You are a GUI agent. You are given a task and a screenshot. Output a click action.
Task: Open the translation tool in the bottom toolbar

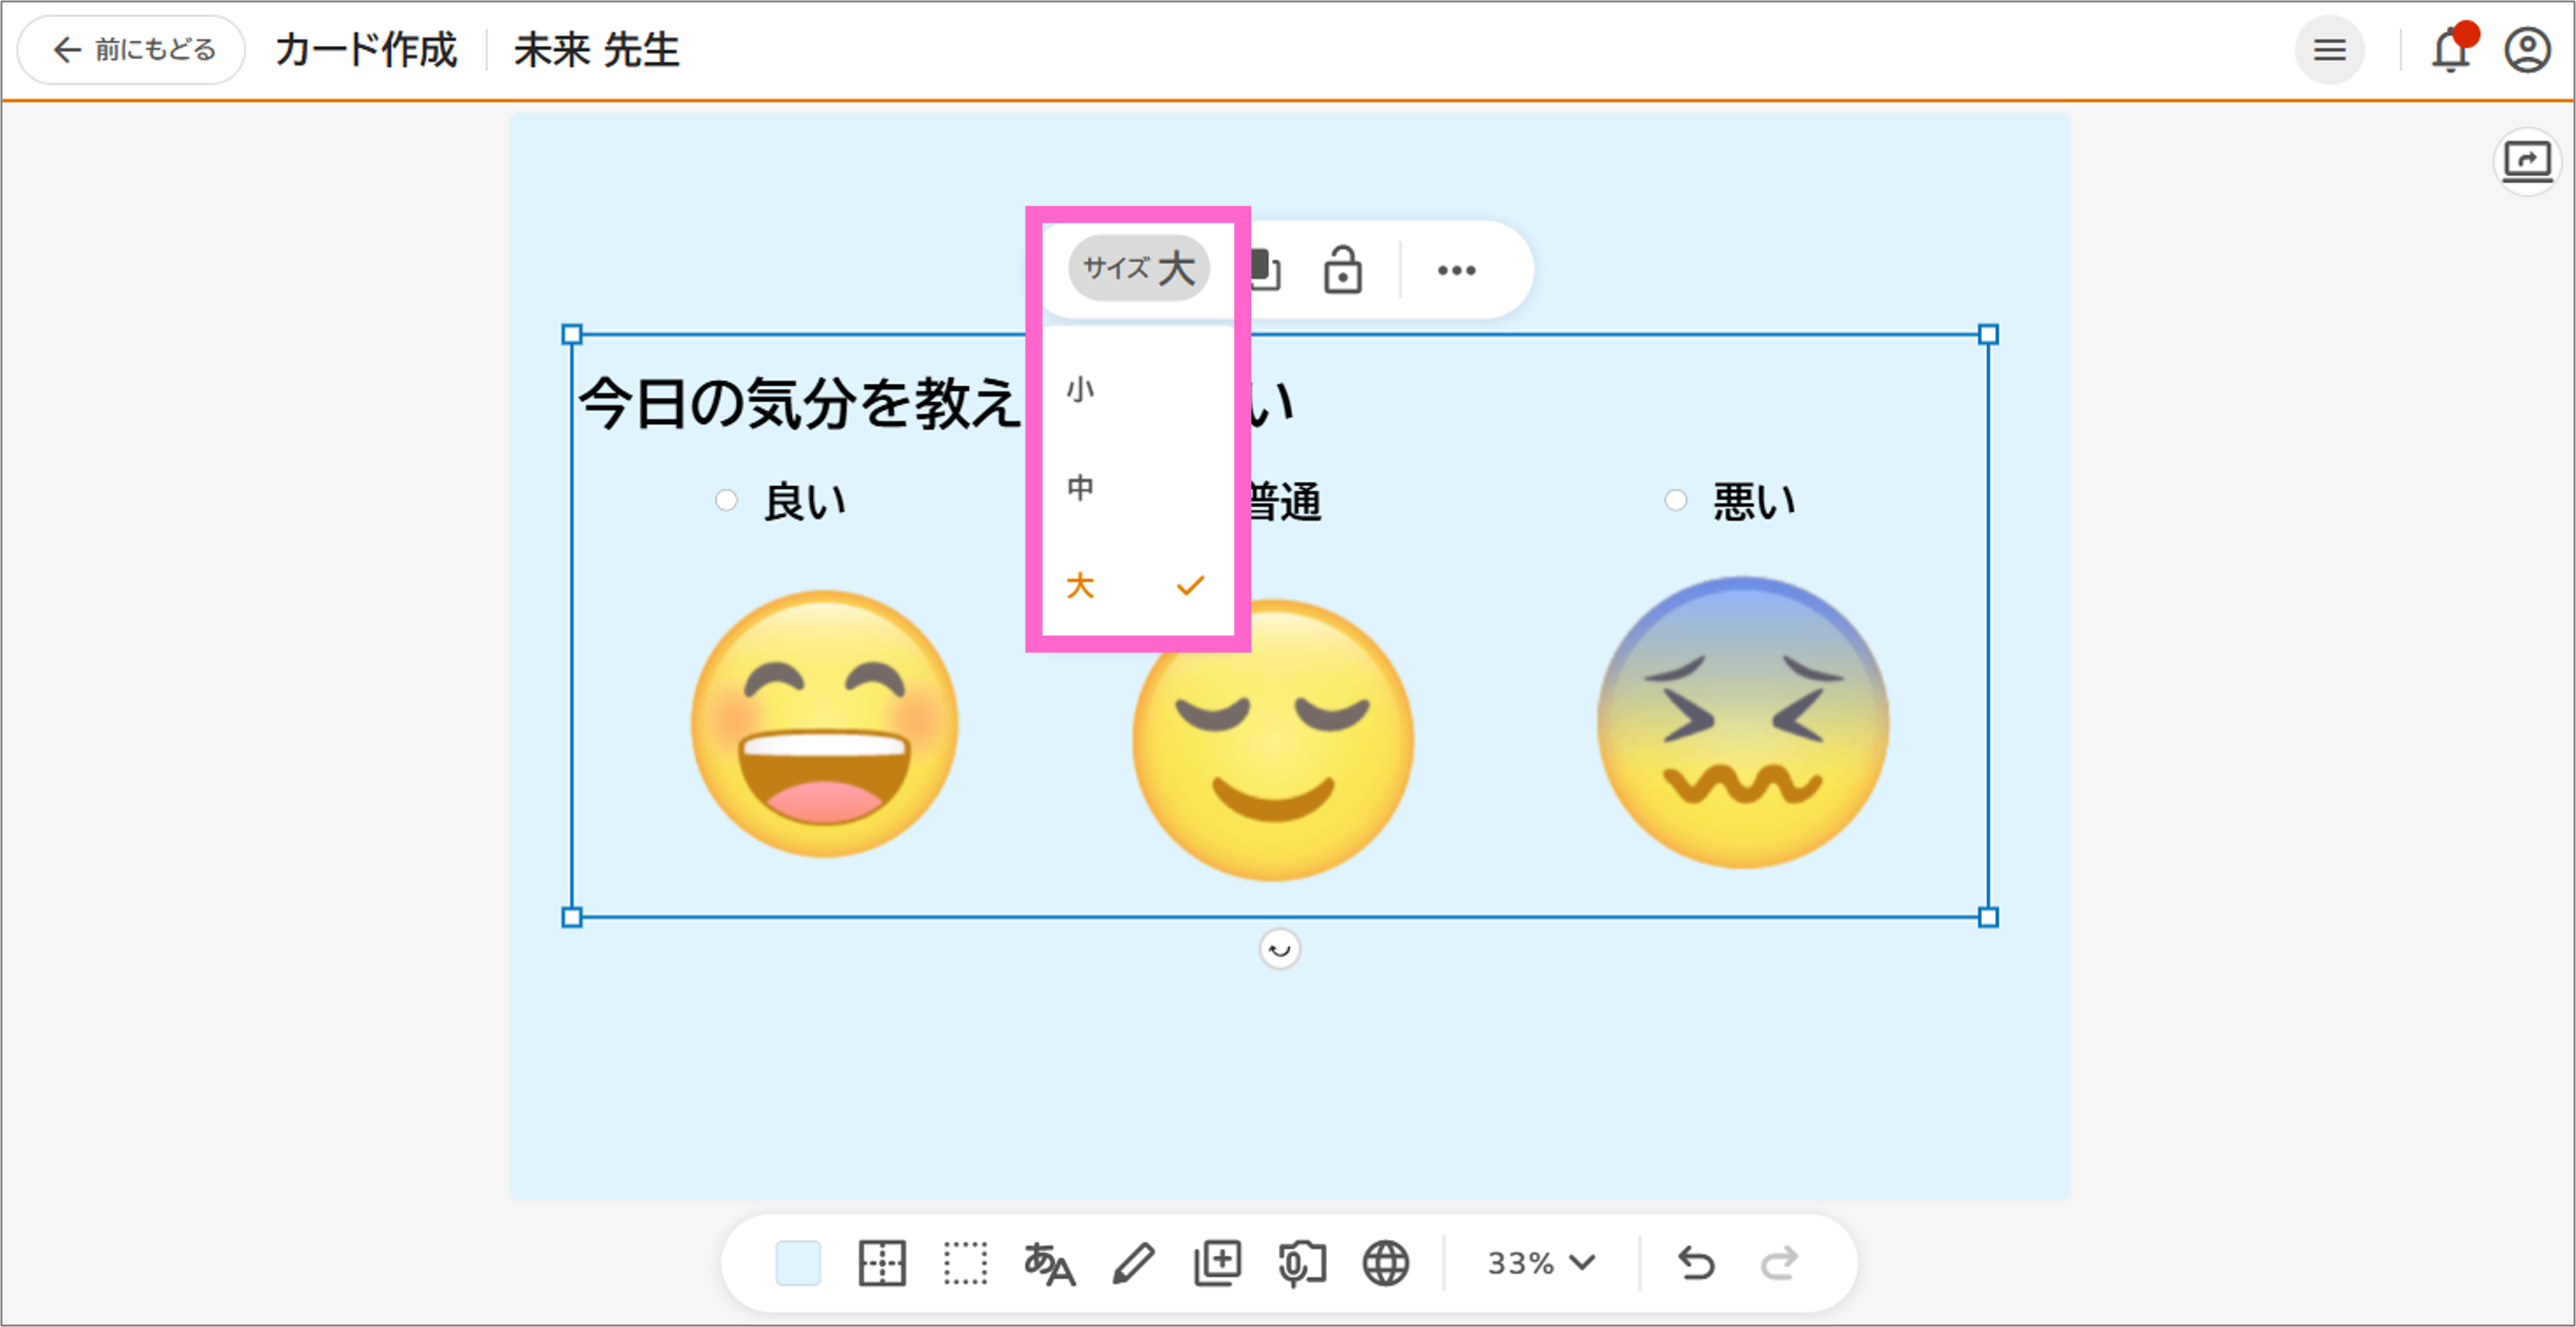tap(1050, 1263)
